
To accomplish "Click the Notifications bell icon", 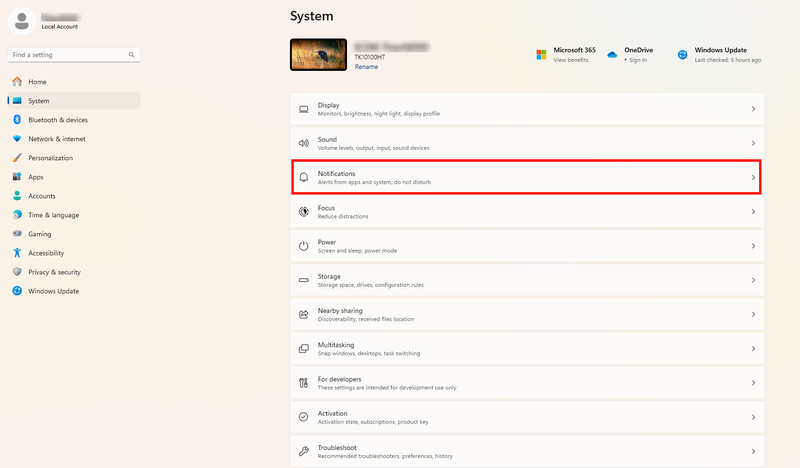I will 304,177.
